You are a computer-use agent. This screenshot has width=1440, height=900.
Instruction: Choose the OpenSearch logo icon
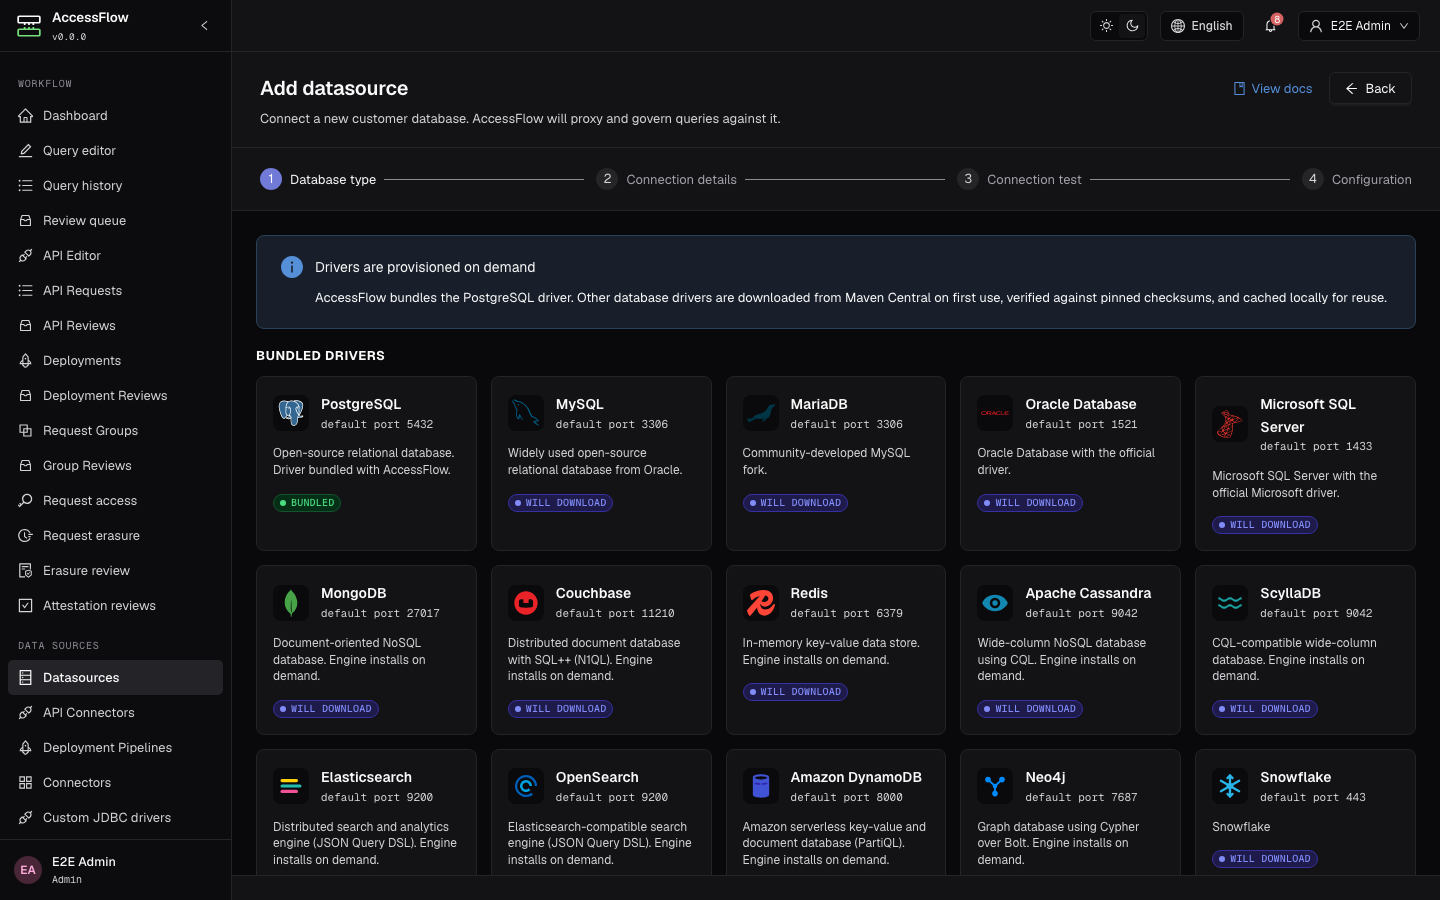(x=526, y=786)
